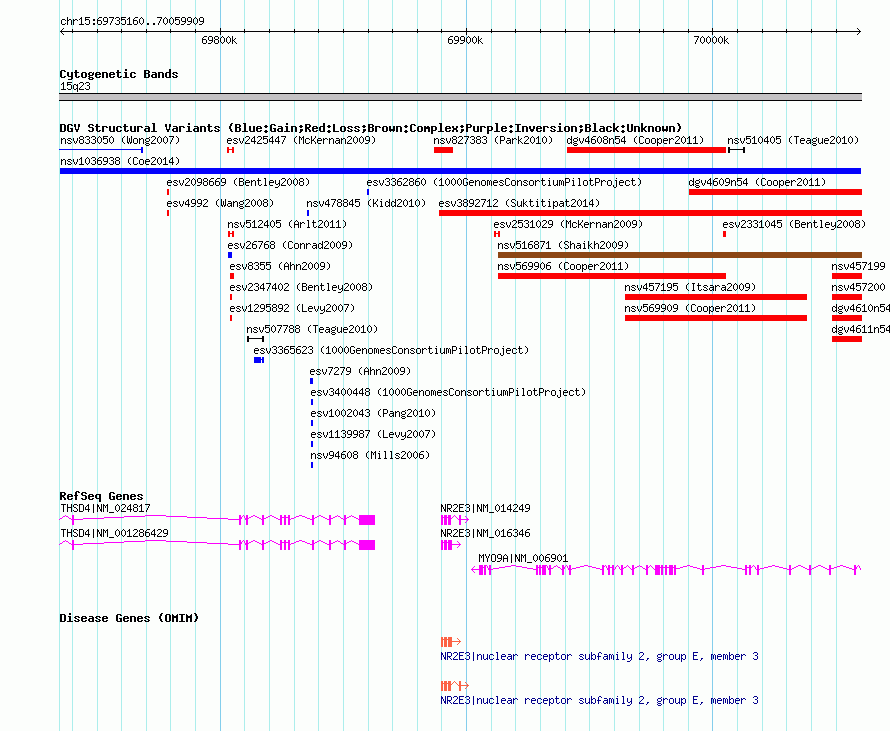The image size is (890, 731).
Task: Click the first OMIM NR2E3 orange gene glyph
Action: click(x=451, y=642)
